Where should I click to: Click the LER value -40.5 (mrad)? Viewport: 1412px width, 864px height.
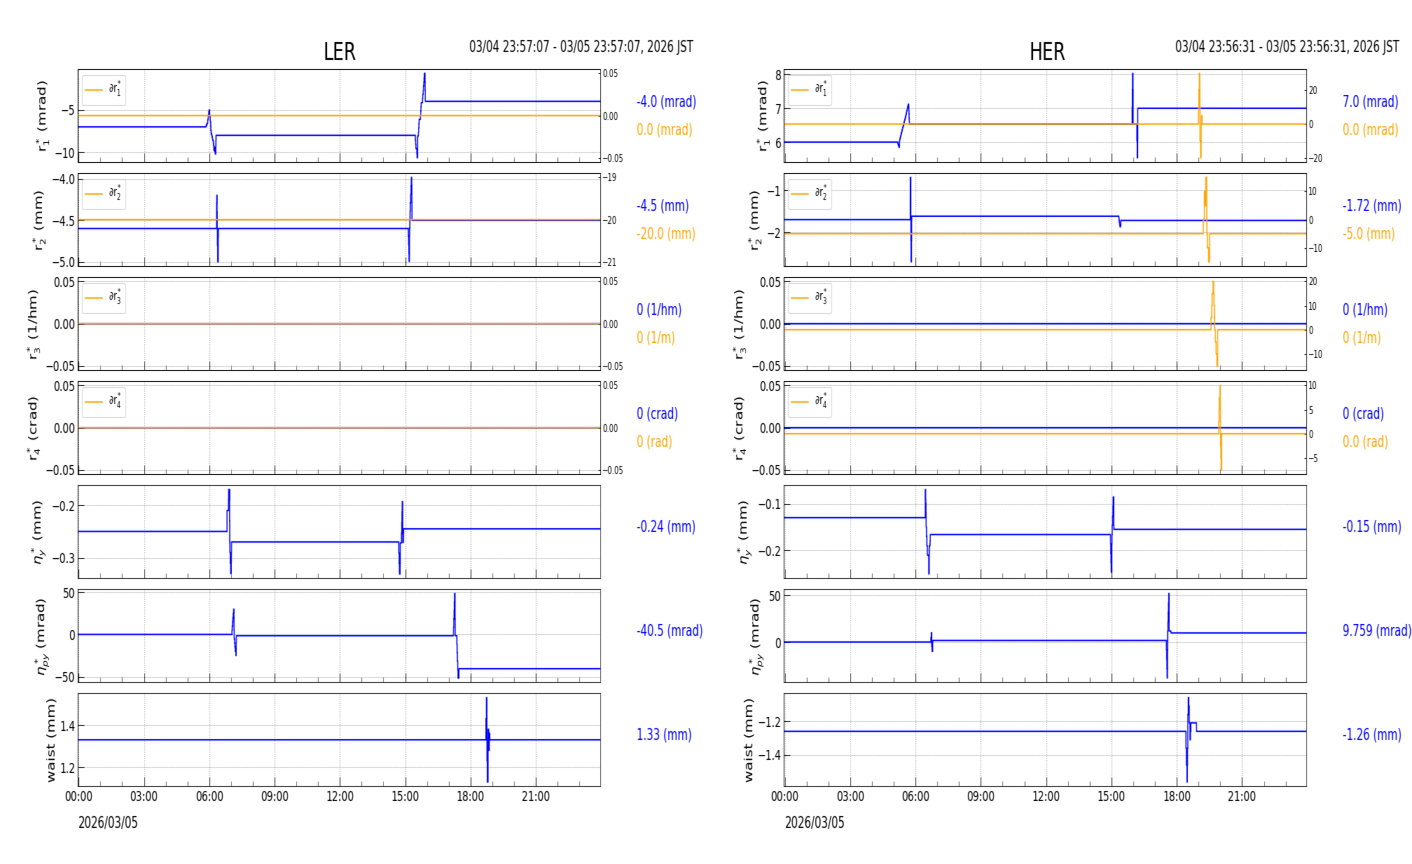point(670,631)
